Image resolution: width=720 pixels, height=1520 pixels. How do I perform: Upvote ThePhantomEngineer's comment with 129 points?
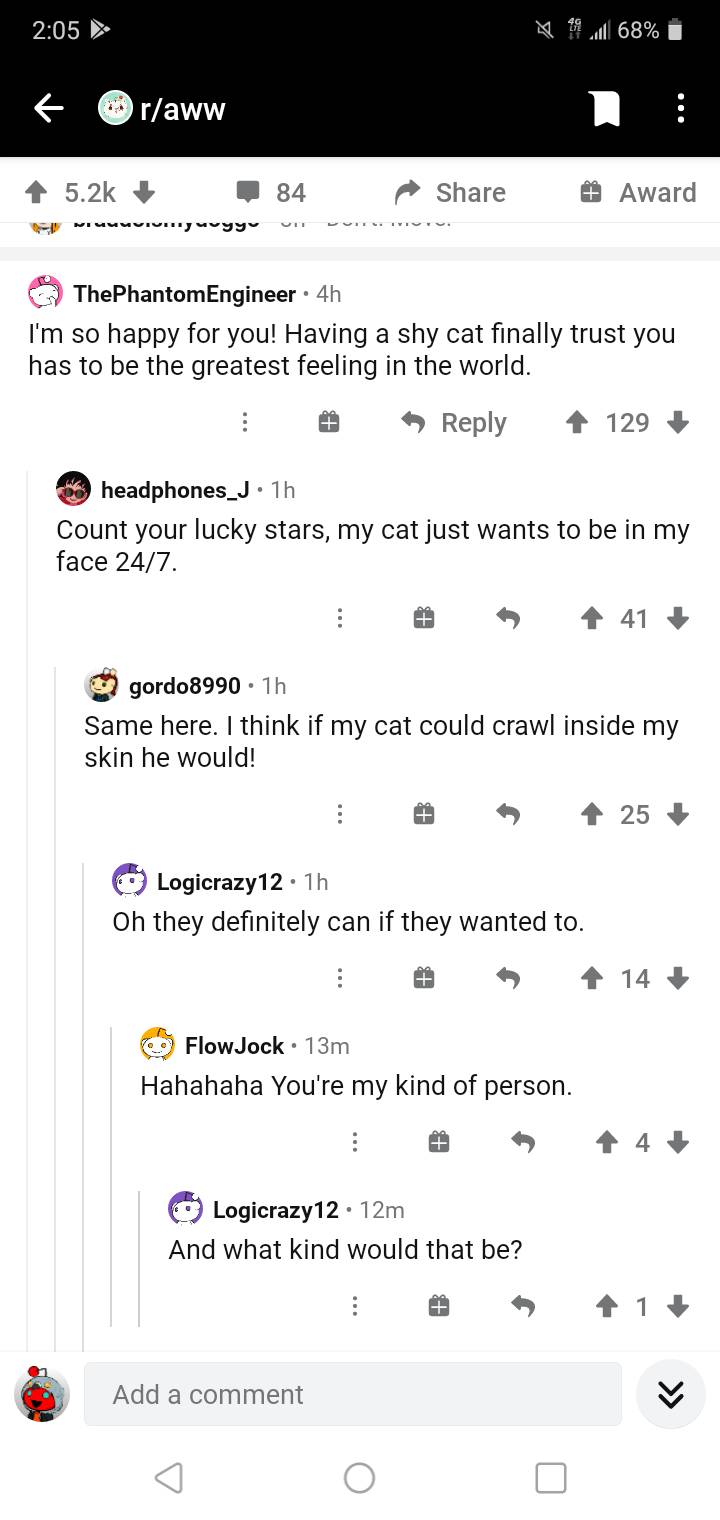click(577, 423)
